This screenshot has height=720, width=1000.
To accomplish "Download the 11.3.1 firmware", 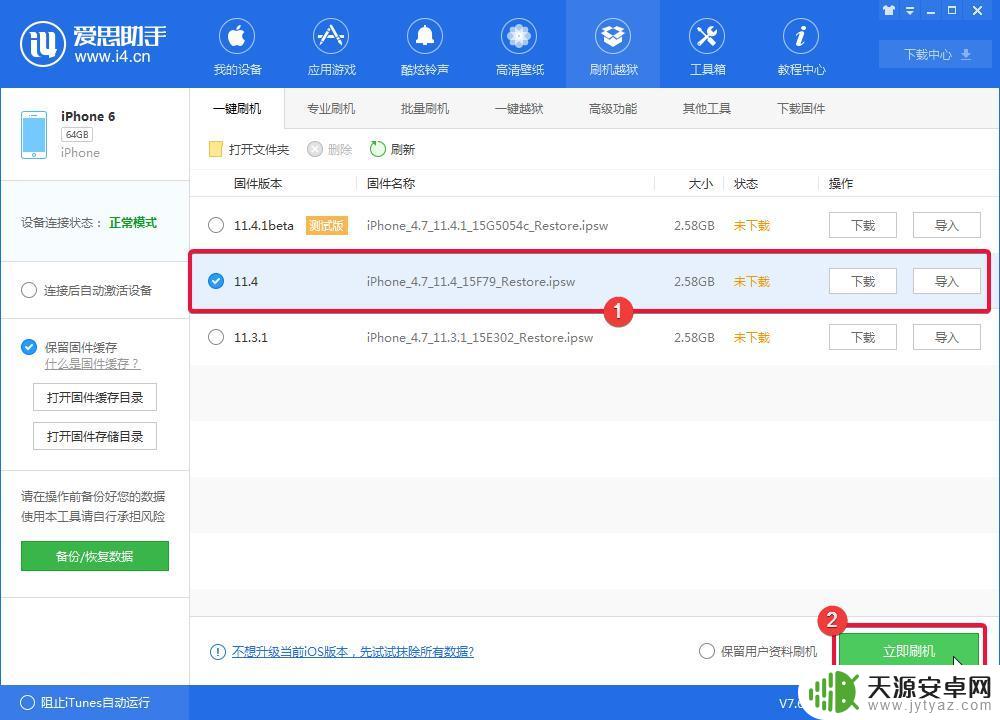I will pyautogui.click(x=863, y=337).
